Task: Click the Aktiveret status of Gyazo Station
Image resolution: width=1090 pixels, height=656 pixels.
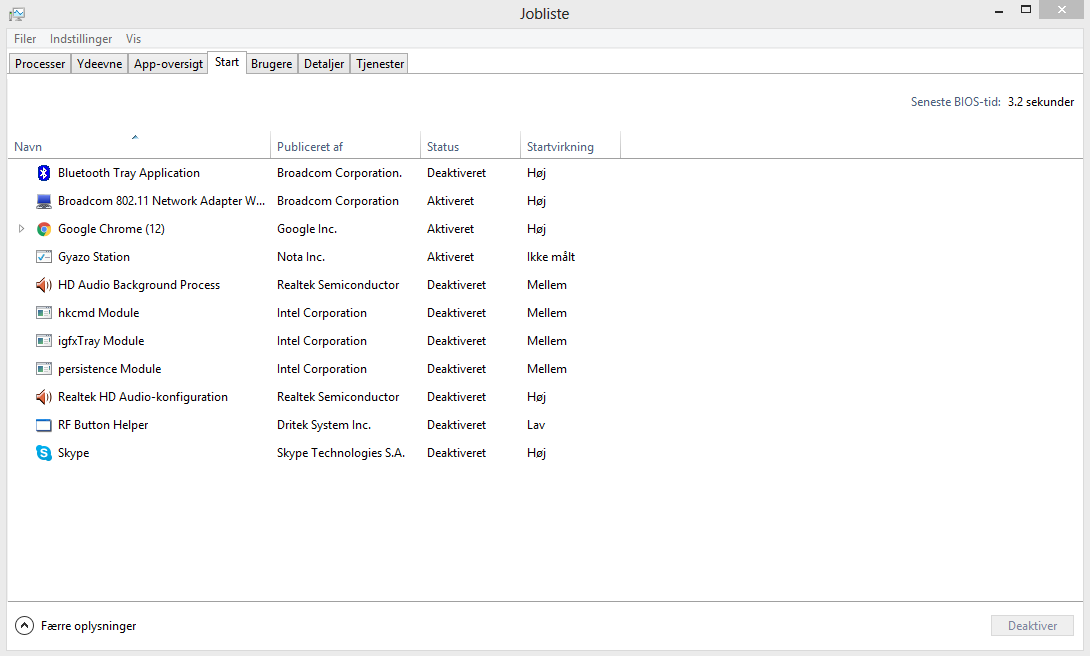Action: 450,256
